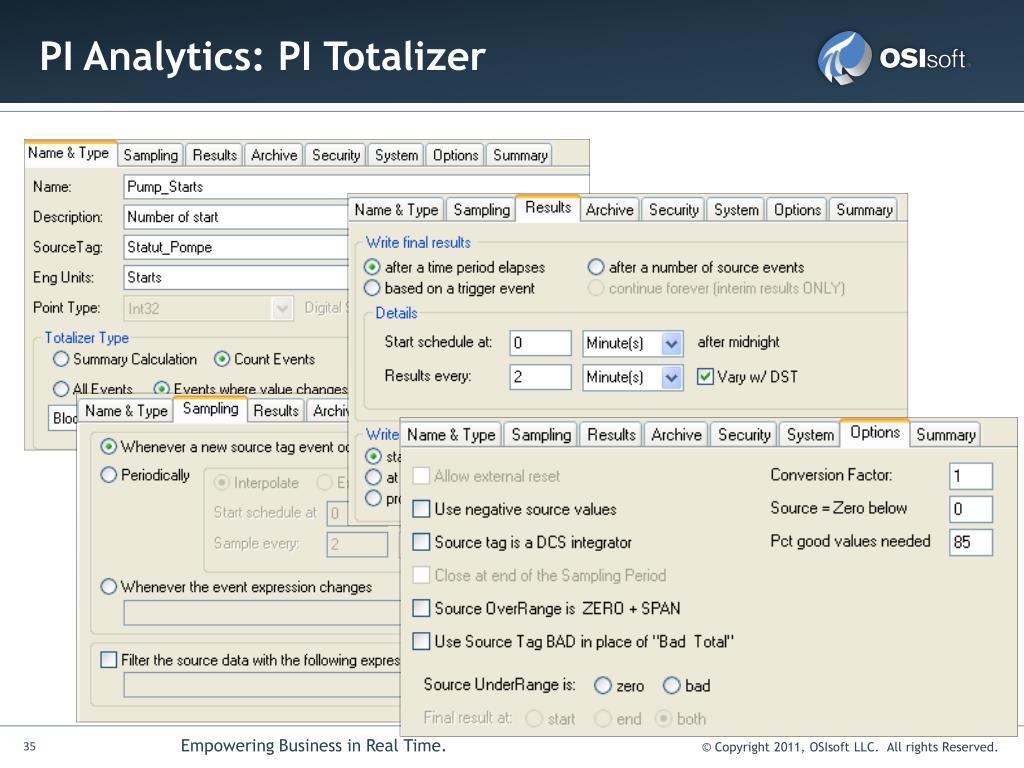Open the Start schedule at units dropdown
Viewport: 1024px width, 768px height.
[x=672, y=343]
